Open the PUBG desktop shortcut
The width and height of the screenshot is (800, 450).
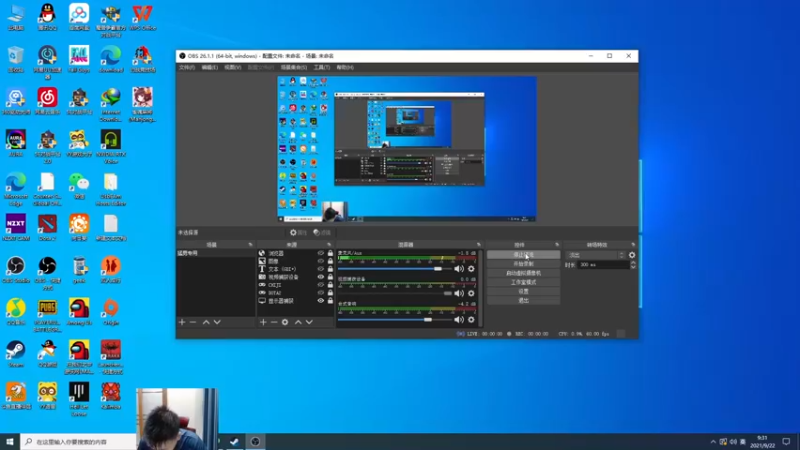pos(47,315)
